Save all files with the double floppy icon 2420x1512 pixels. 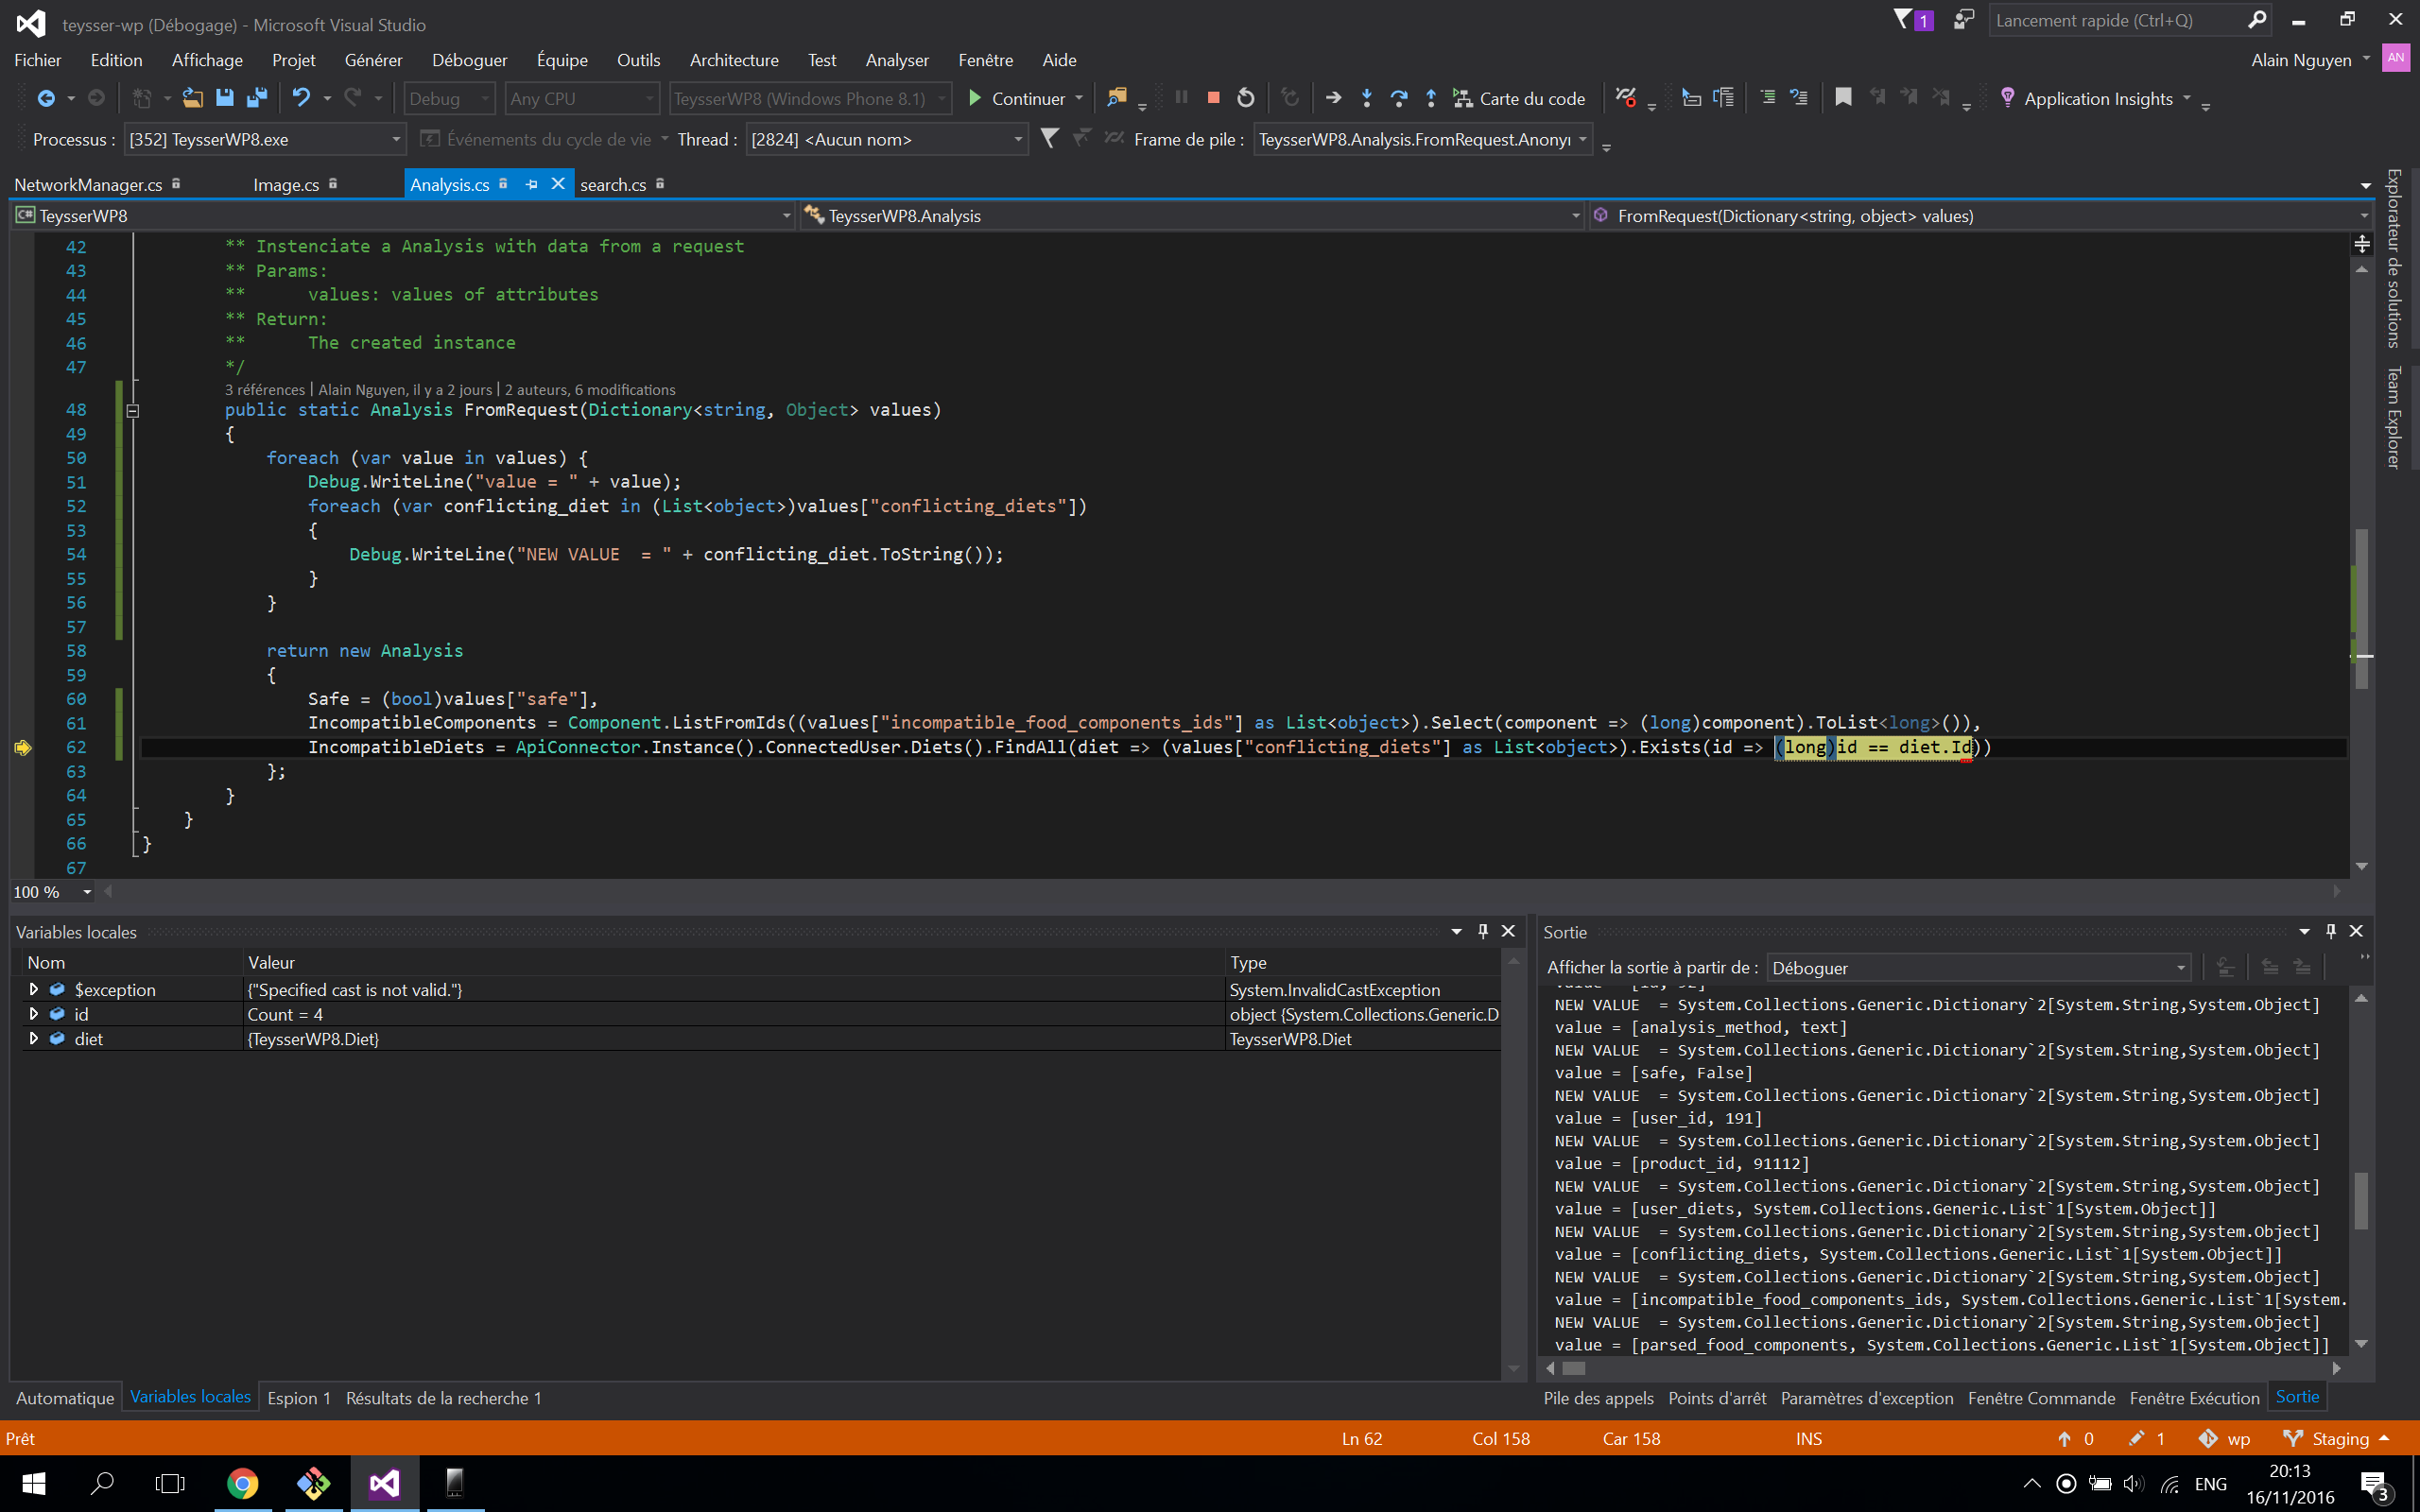coord(257,98)
